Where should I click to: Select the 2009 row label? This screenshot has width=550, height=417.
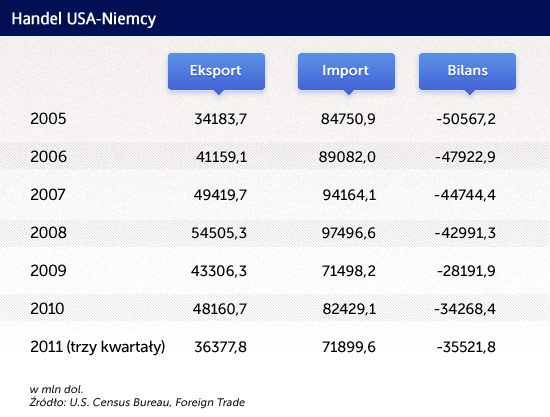click(x=48, y=271)
